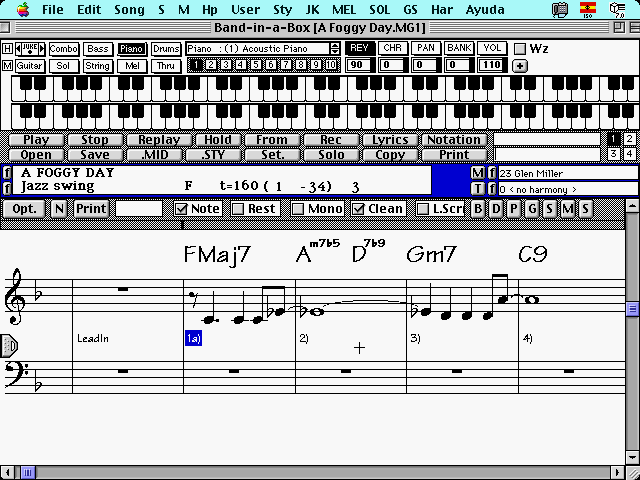This screenshot has width=640, height=480.
Task: Click the VOL value field 110
Action: [492, 65]
